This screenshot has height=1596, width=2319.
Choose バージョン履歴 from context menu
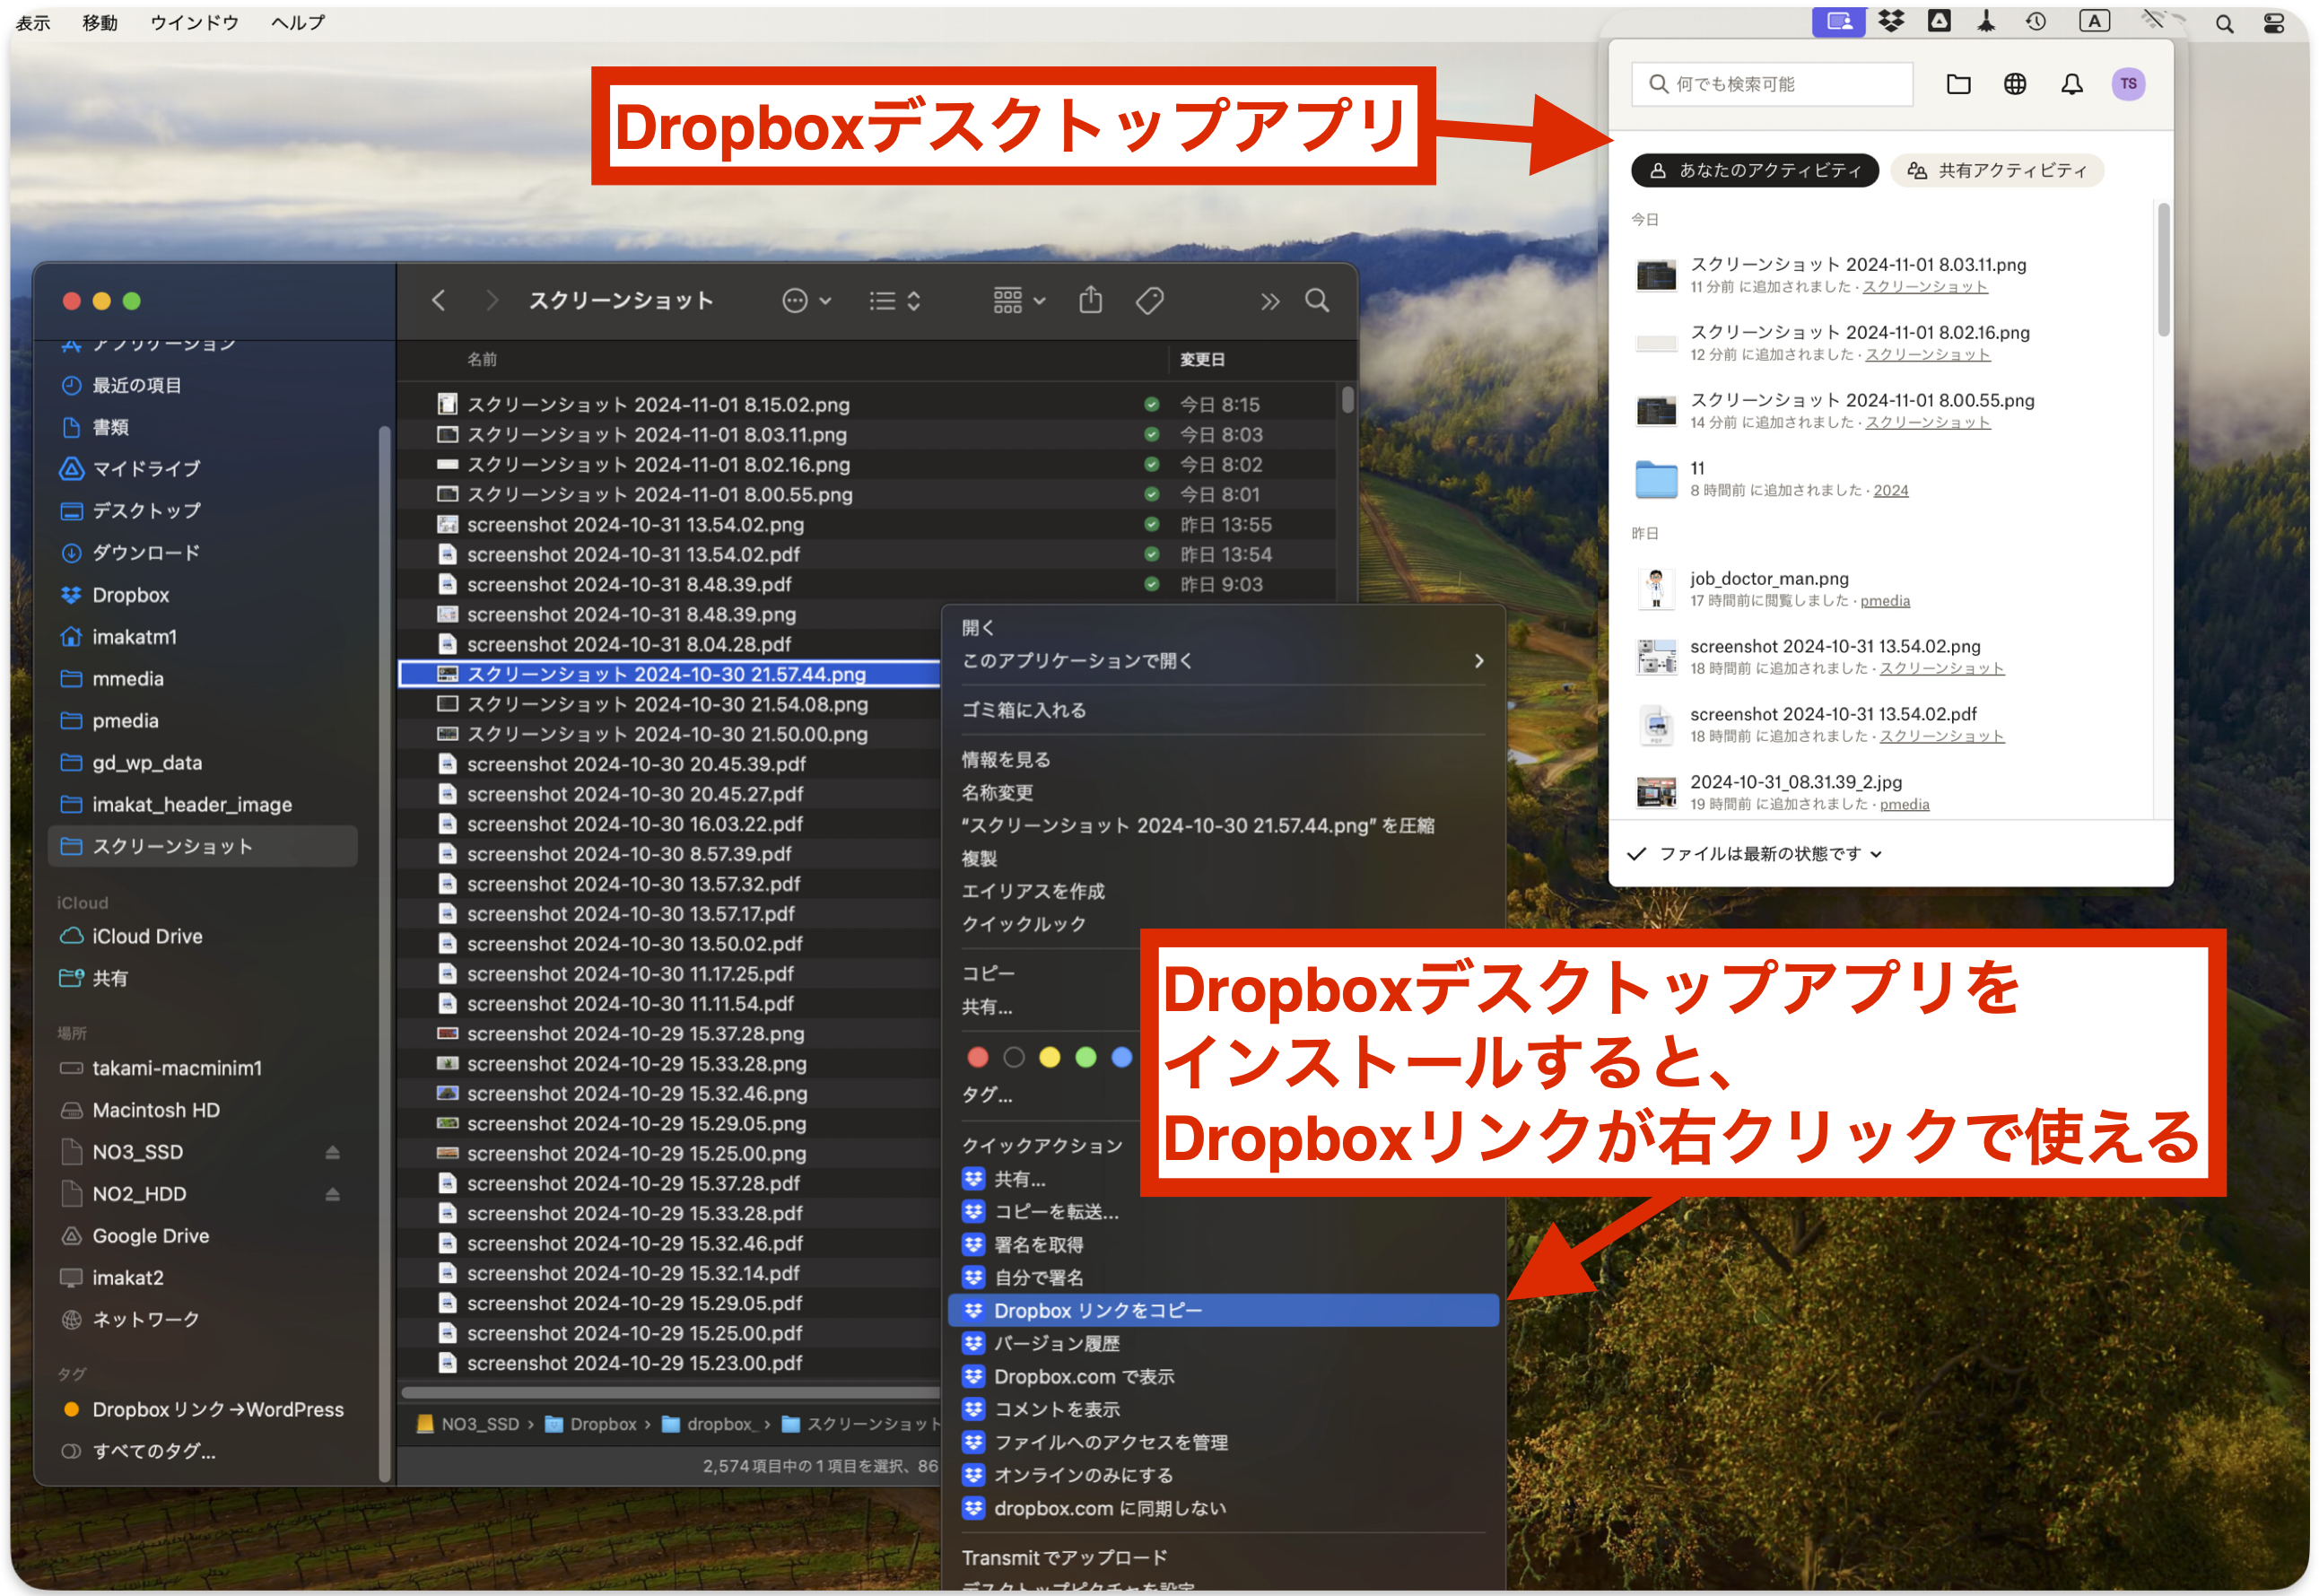pyautogui.click(x=1056, y=1343)
